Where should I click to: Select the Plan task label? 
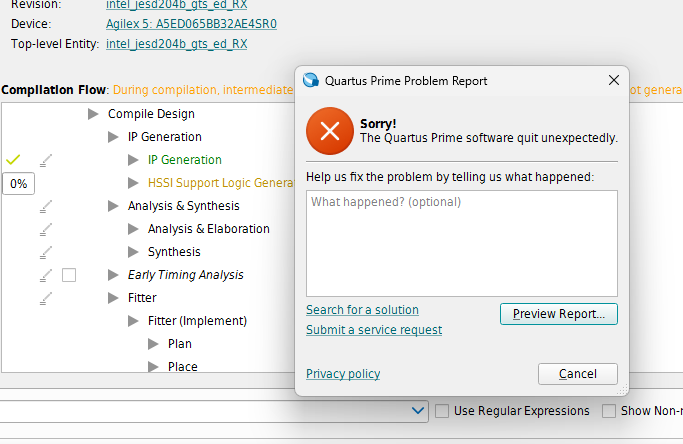(x=179, y=344)
